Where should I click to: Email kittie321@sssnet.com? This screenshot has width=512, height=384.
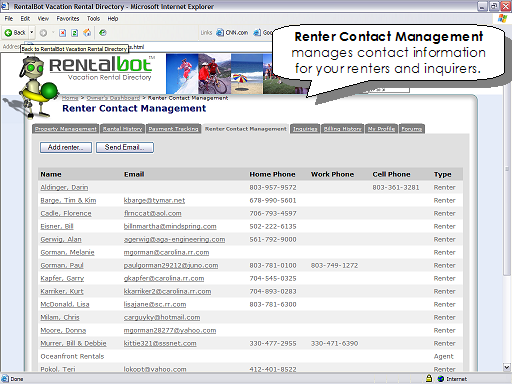tap(160, 343)
